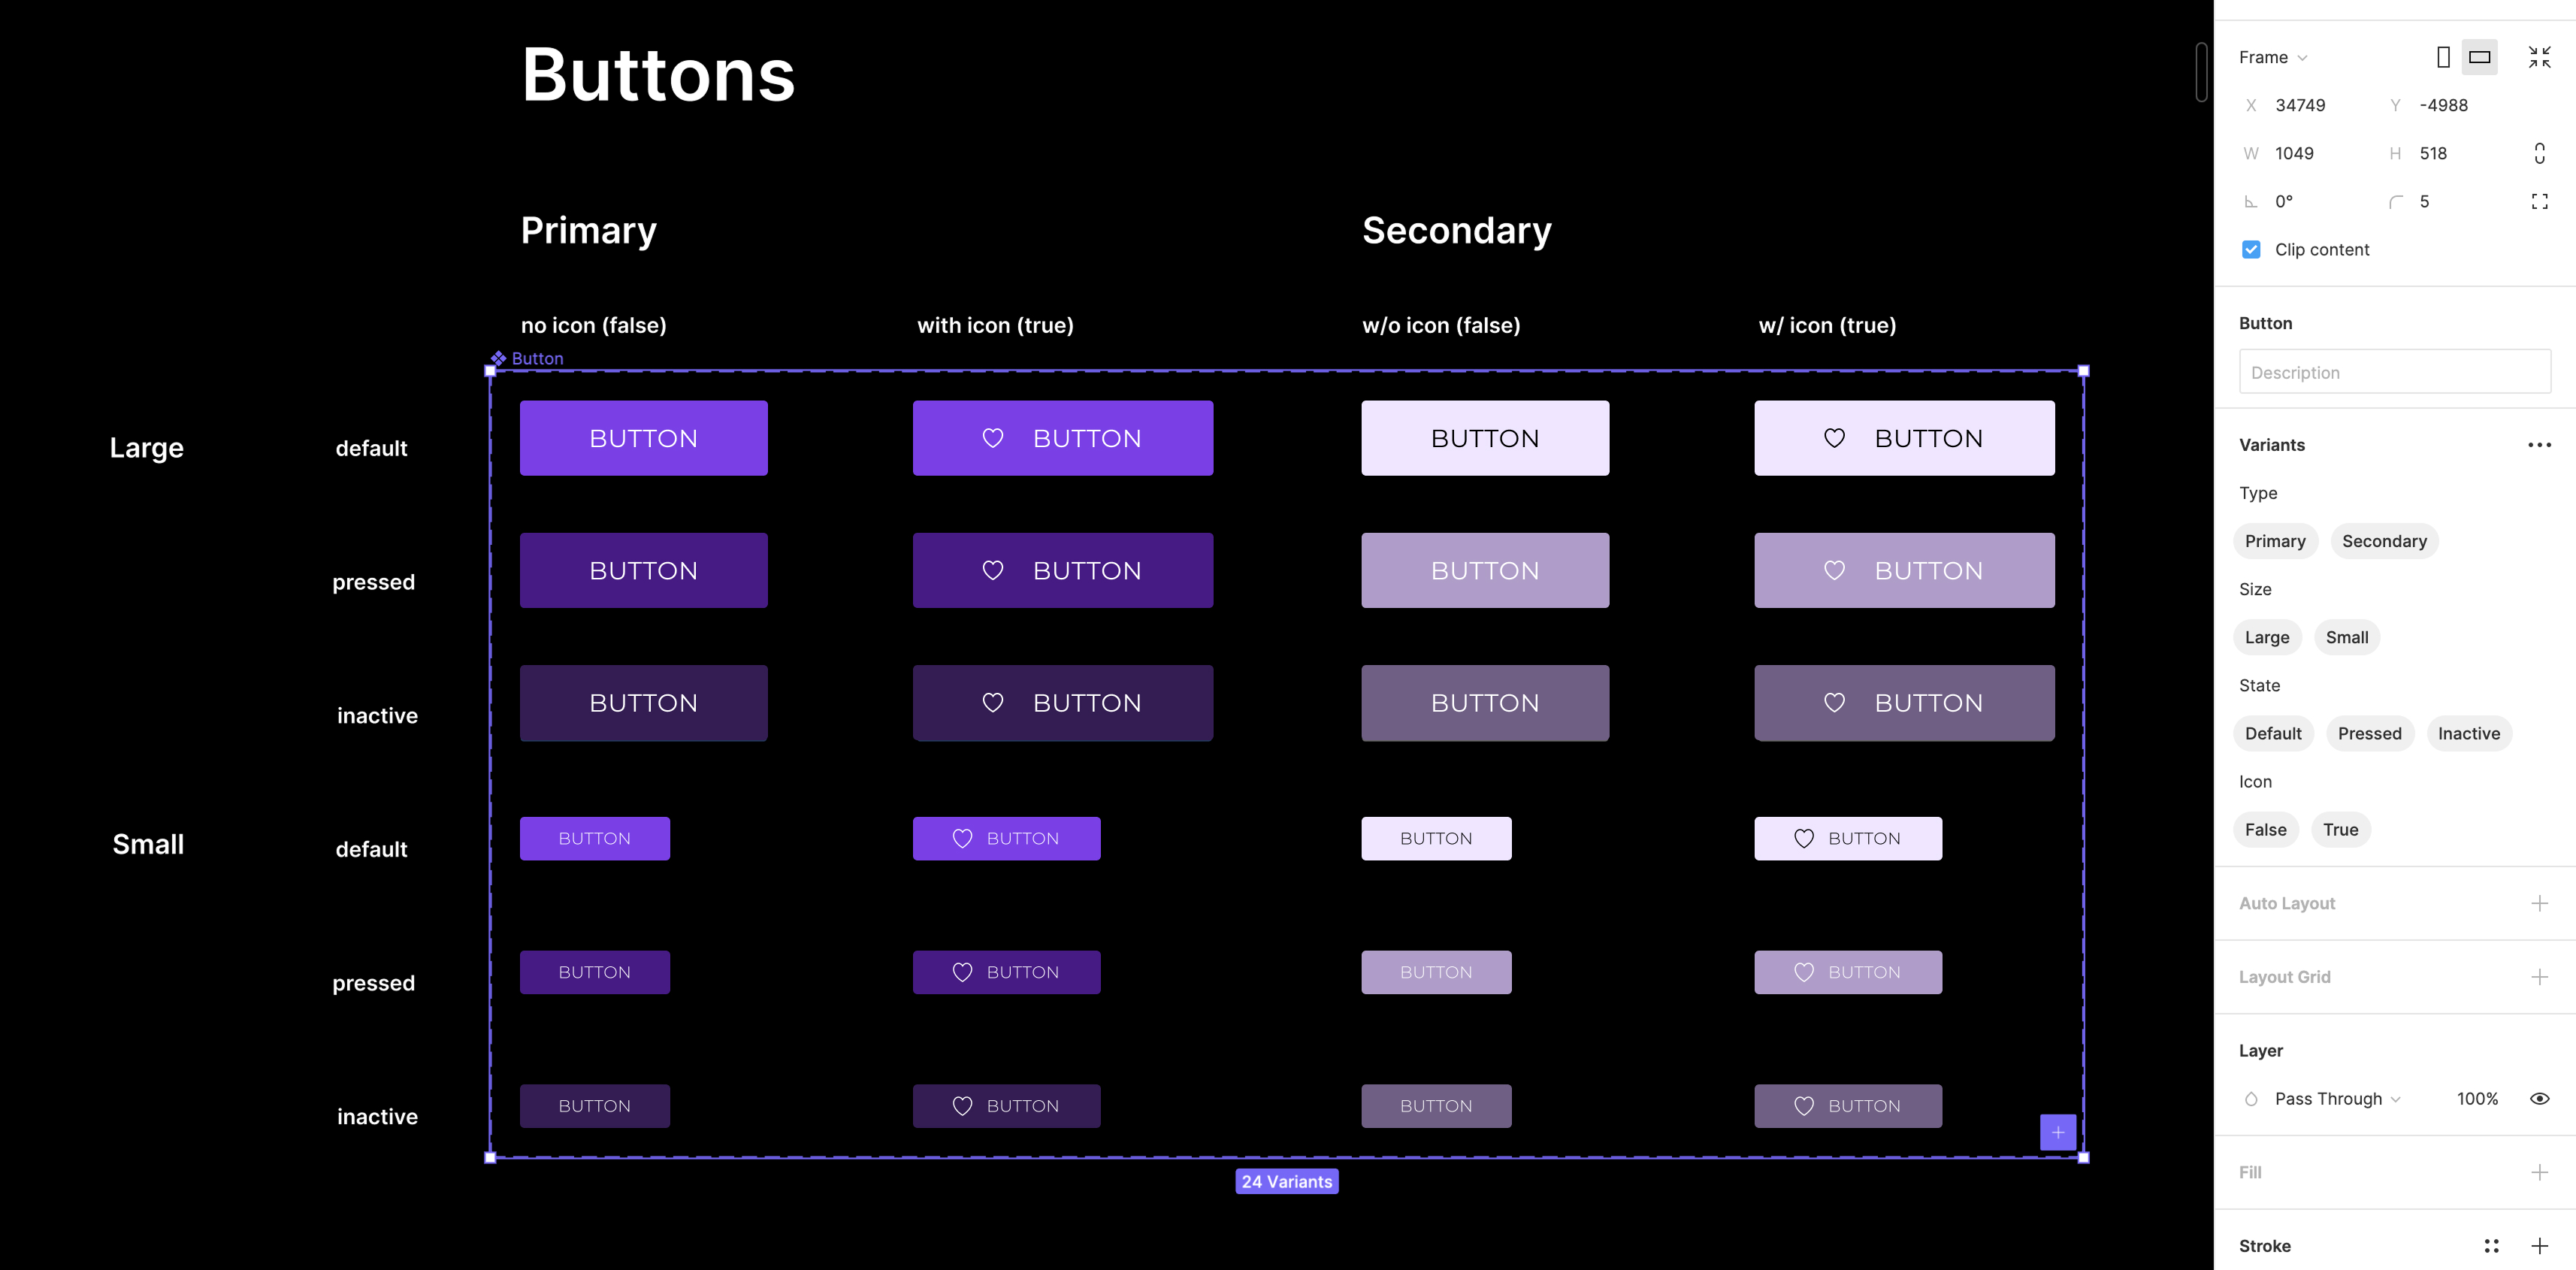Open Stroke style library dots icon
This screenshot has width=2576, height=1270.
click(2492, 1246)
